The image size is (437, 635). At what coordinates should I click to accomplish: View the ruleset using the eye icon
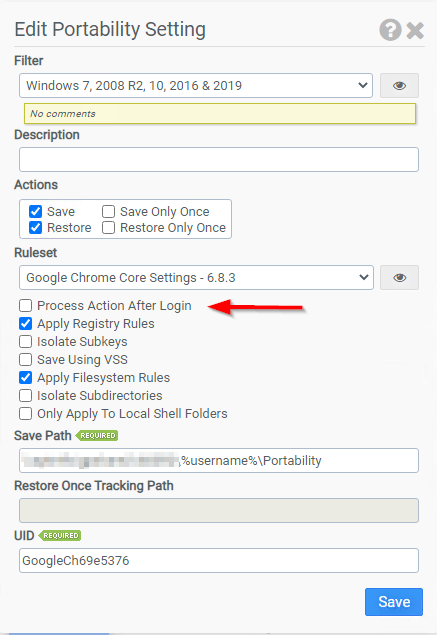[399, 277]
